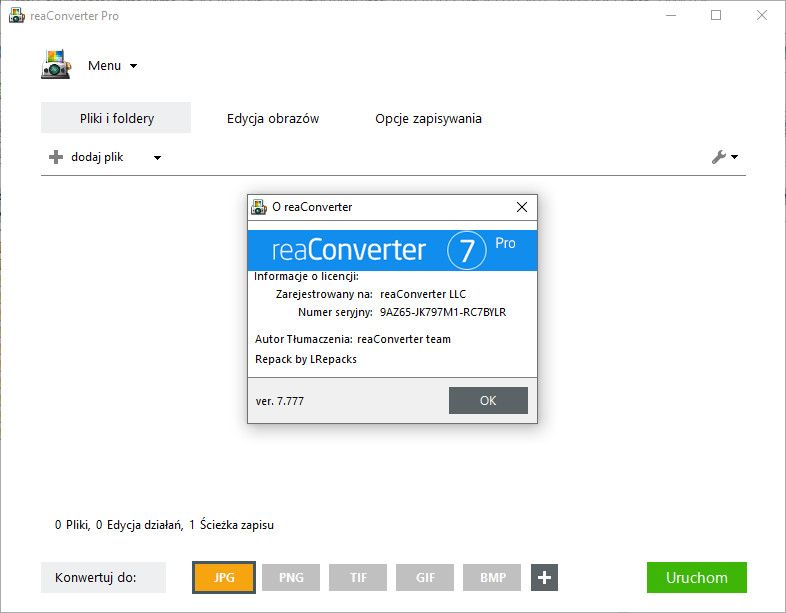The width and height of the screenshot is (786, 613).
Task: Click the Repack by LRepacks text
Action: (306, 359)
